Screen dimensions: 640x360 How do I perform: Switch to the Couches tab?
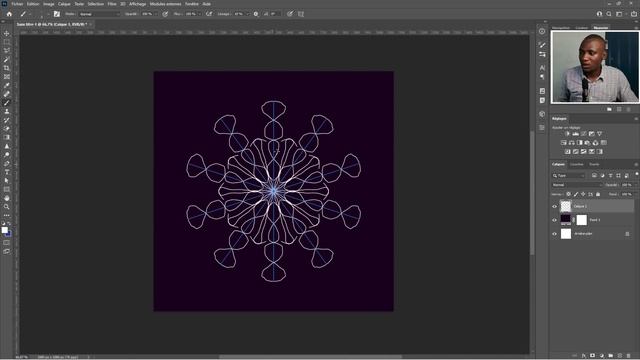click(577, 164)
